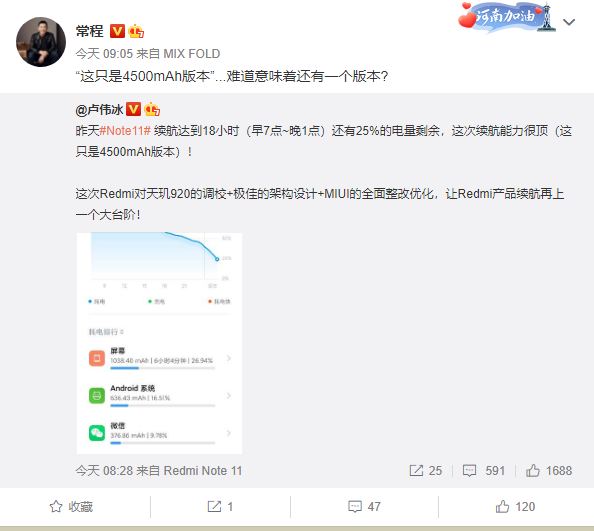
Task: Toggle 收藏 favorite star for this post
Action: [71, 507]
